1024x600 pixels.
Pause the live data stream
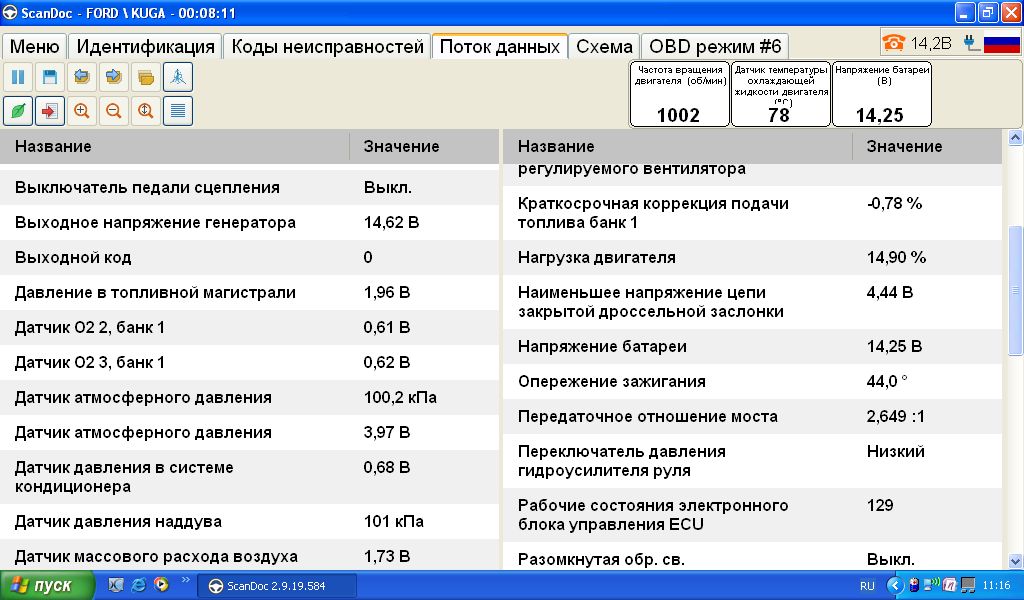coord(18,77)
